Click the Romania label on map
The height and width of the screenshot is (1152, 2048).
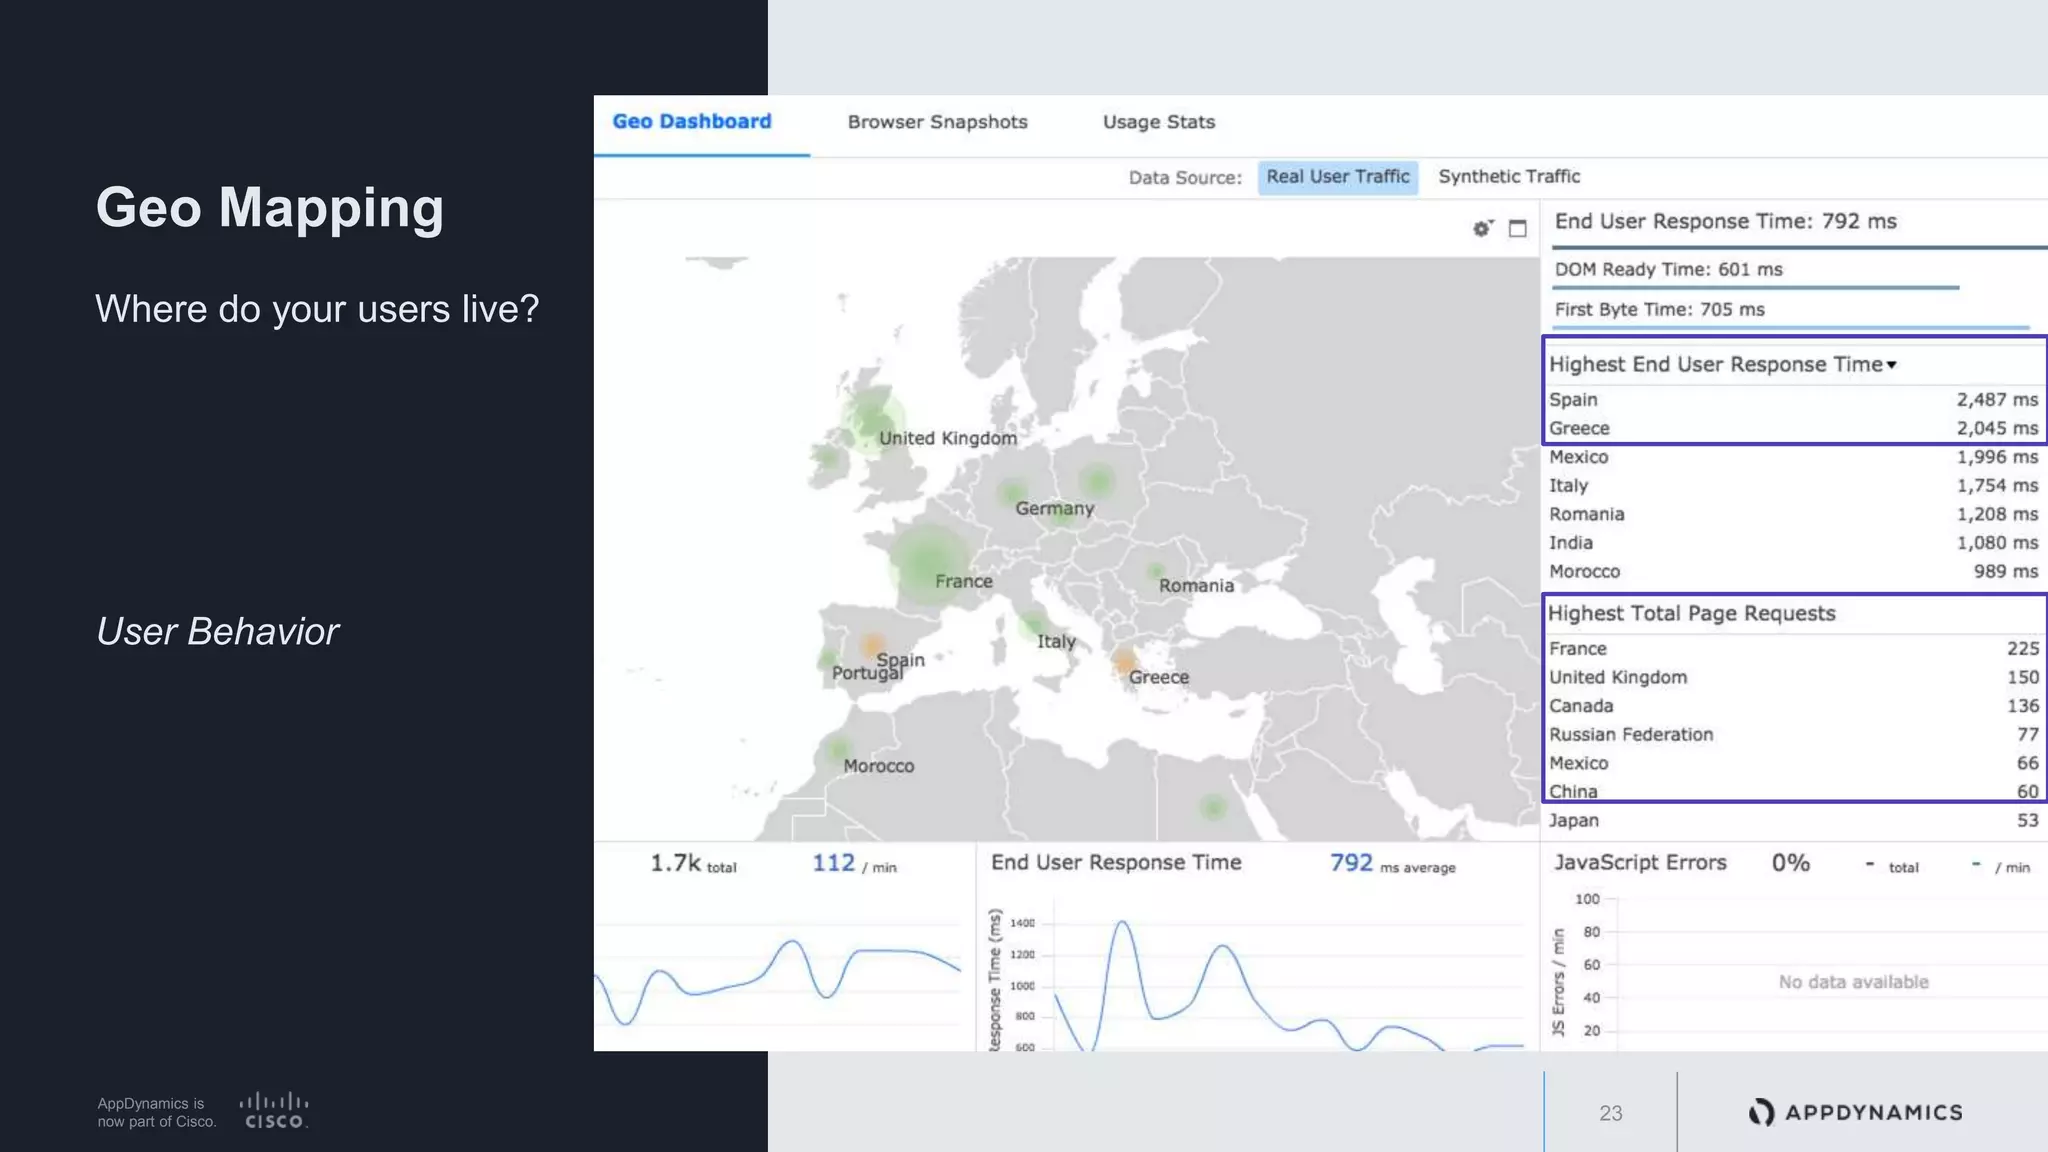(x=1196, y=586)
